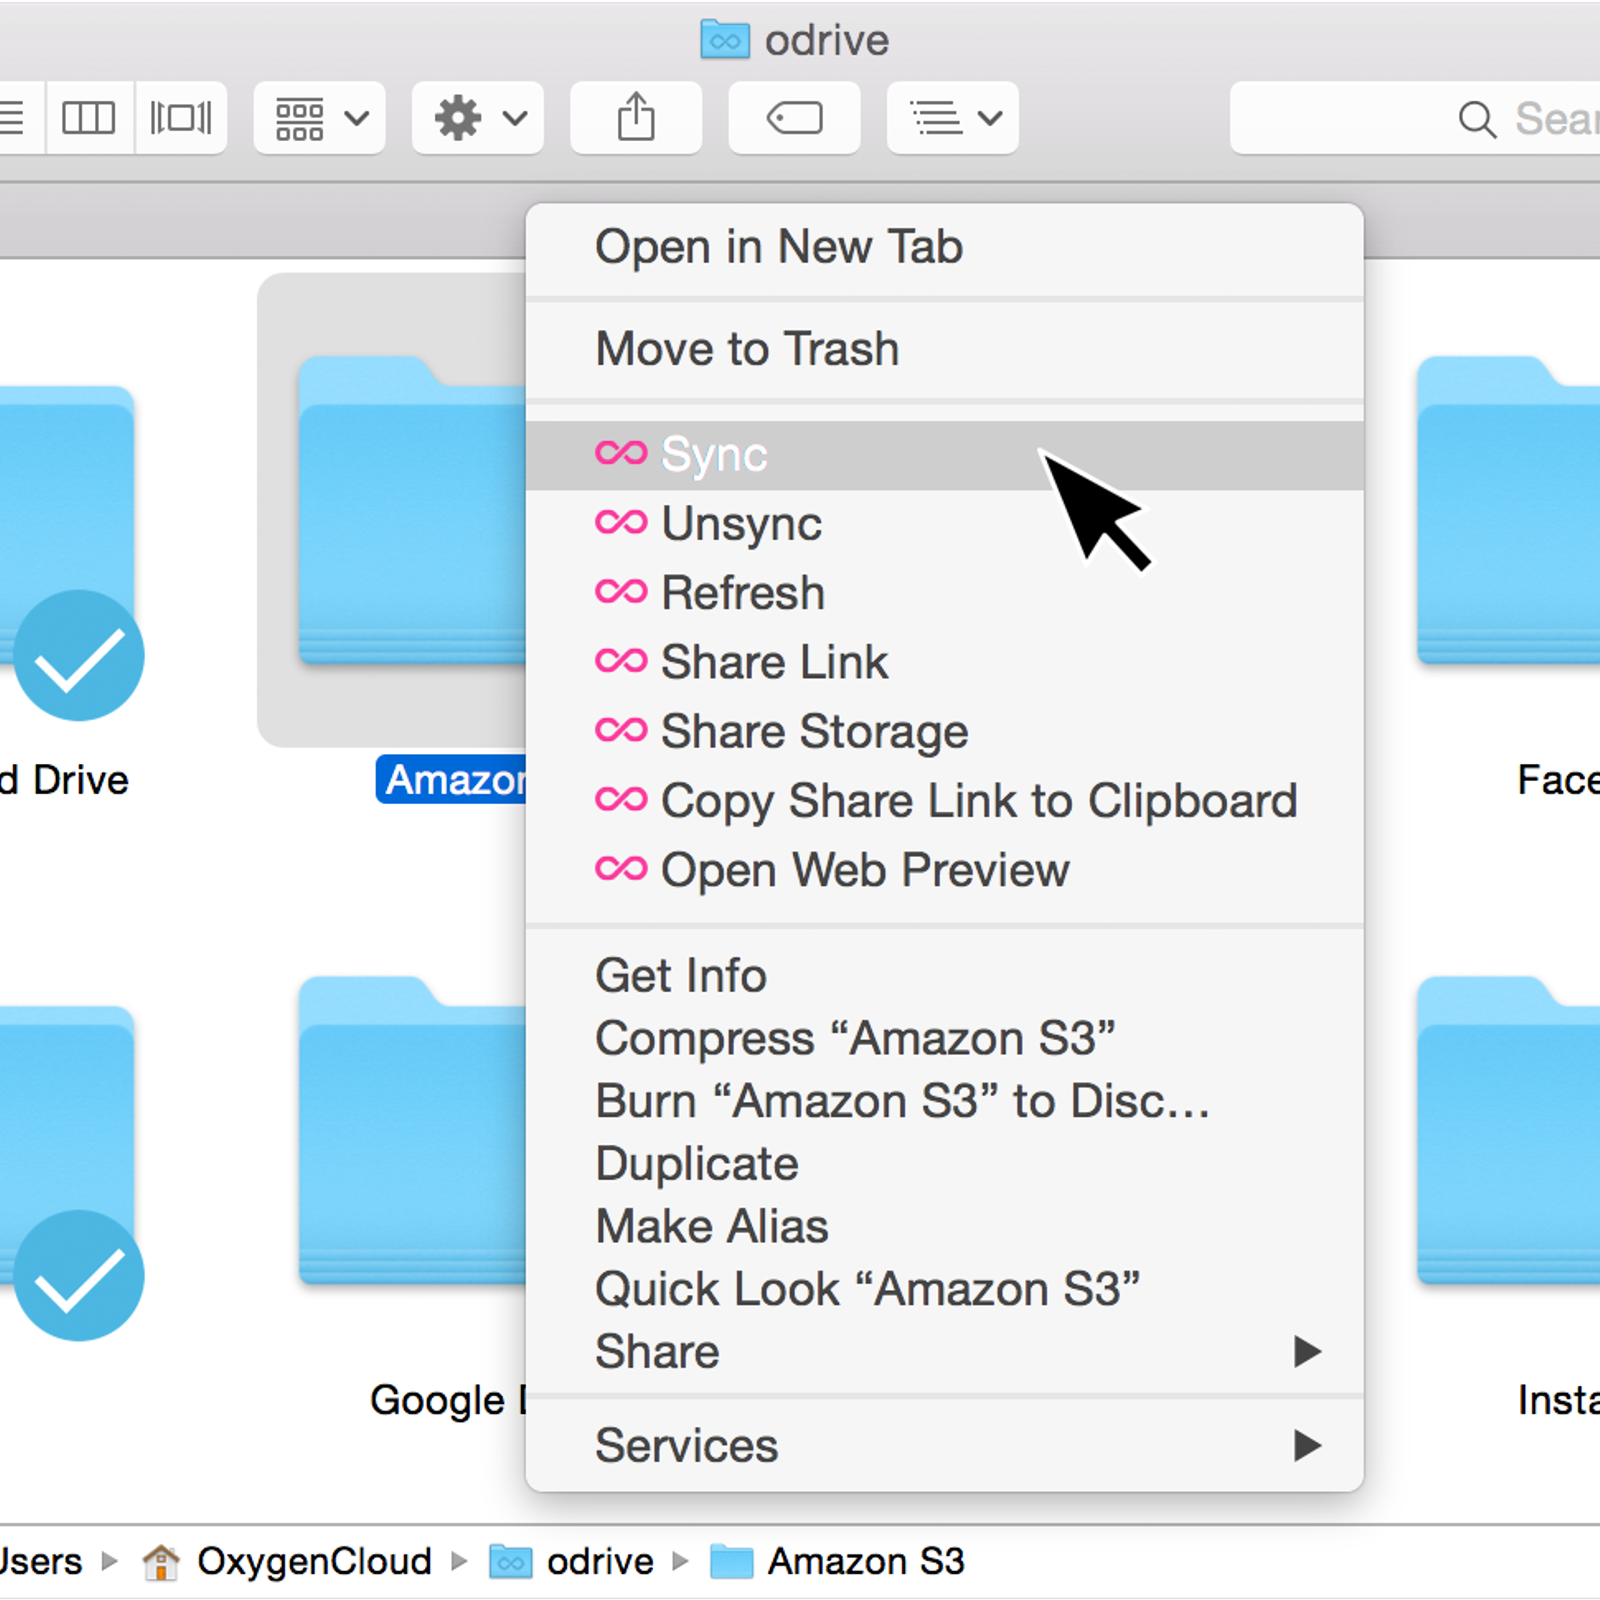The image size is (1600, 1600).
Task: Click the odrive folder icon in title bar
Action: (725, 40)
